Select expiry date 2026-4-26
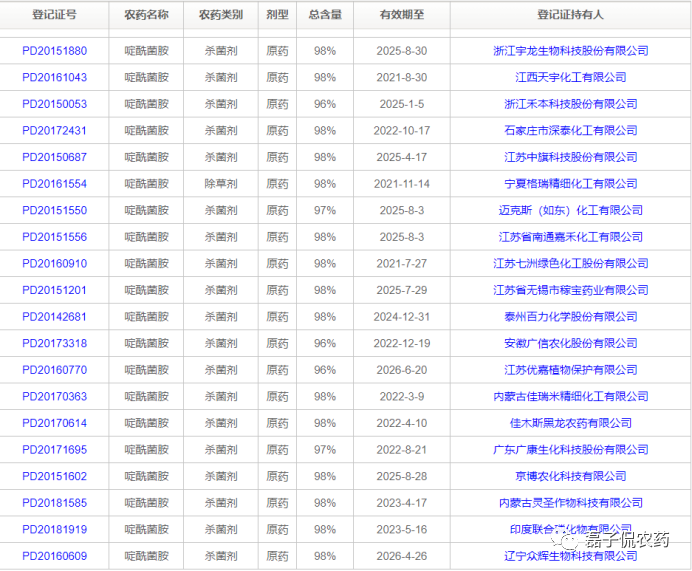Image resolution: width=692 pixels, height=571 pixels. (x=402, y=556)
